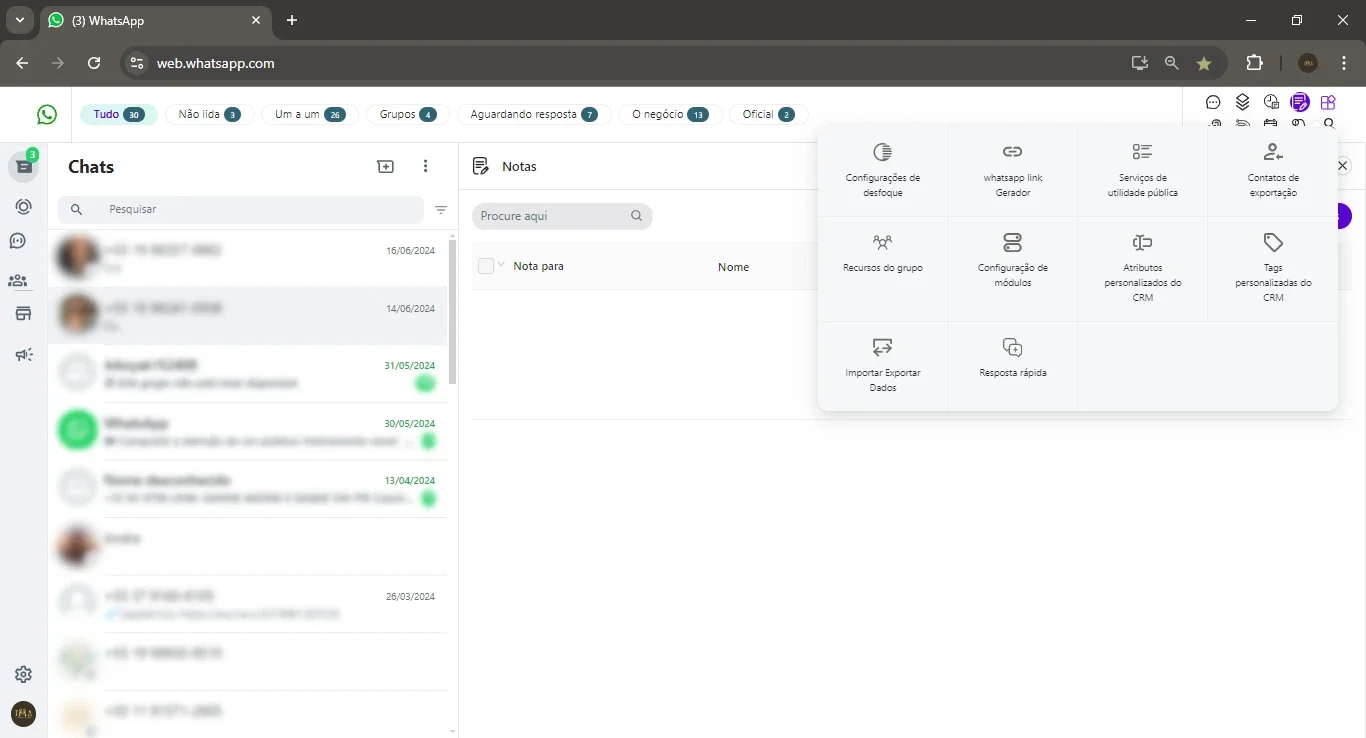Click the scheduled message clock icon
The height and width of the screenshot is (738, 1366).
[1271, 102]
